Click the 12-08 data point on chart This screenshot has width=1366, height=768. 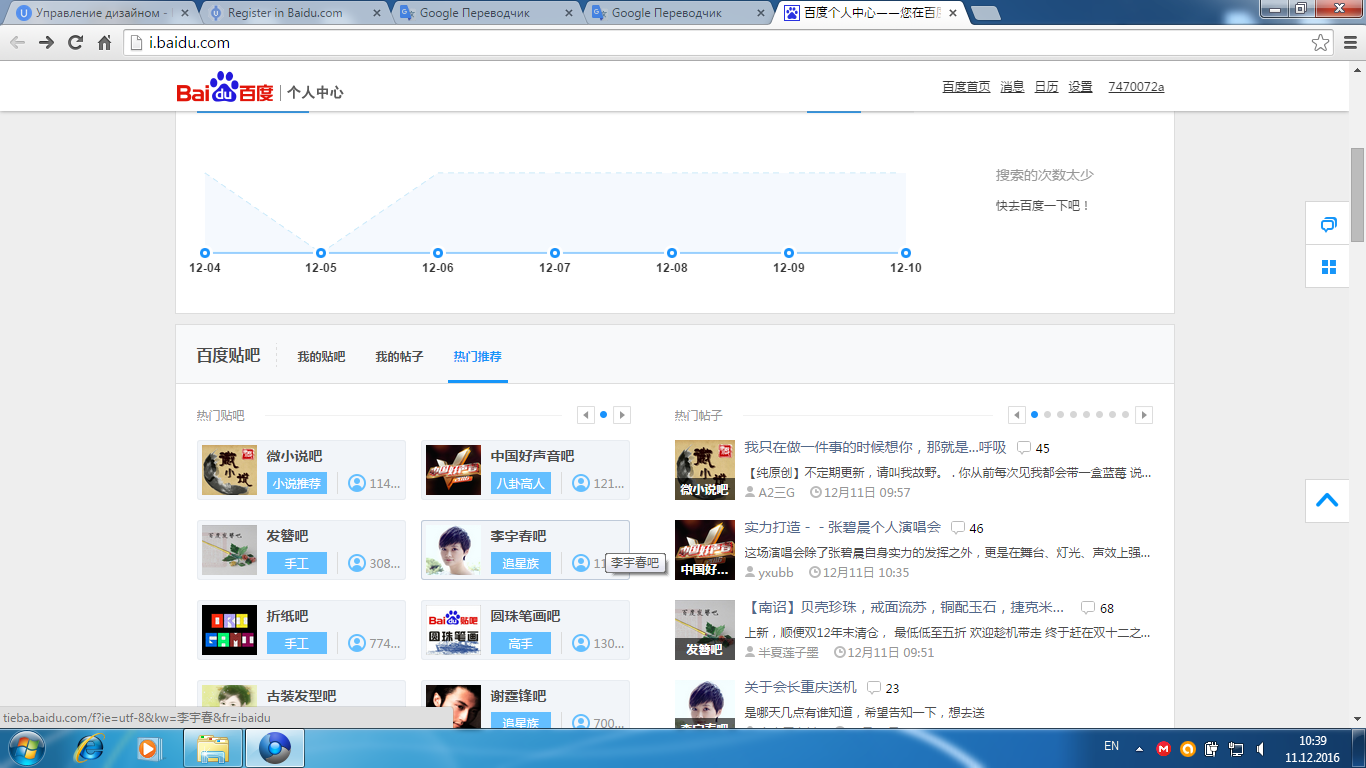tap(672, 253)
